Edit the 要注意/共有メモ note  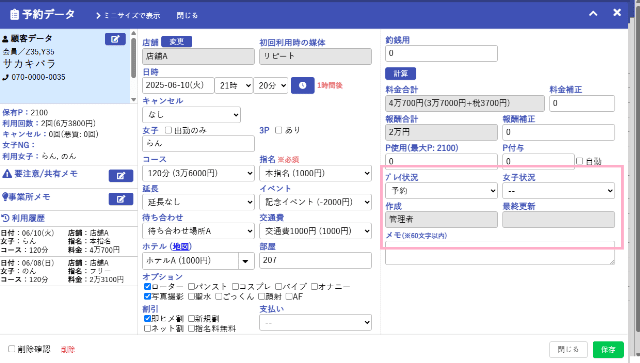coord(121,176)
